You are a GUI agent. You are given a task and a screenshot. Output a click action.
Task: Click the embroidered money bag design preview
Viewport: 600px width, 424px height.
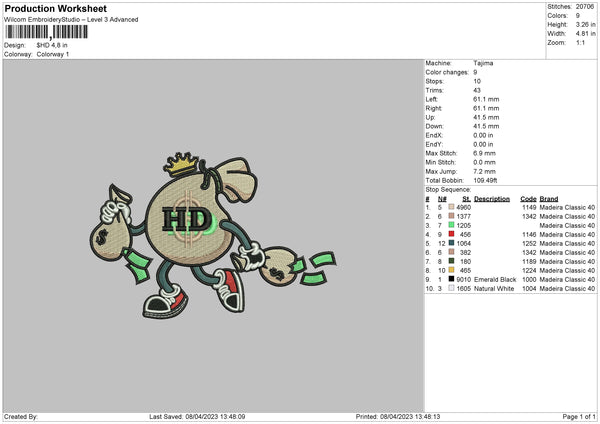coord(213,235)
